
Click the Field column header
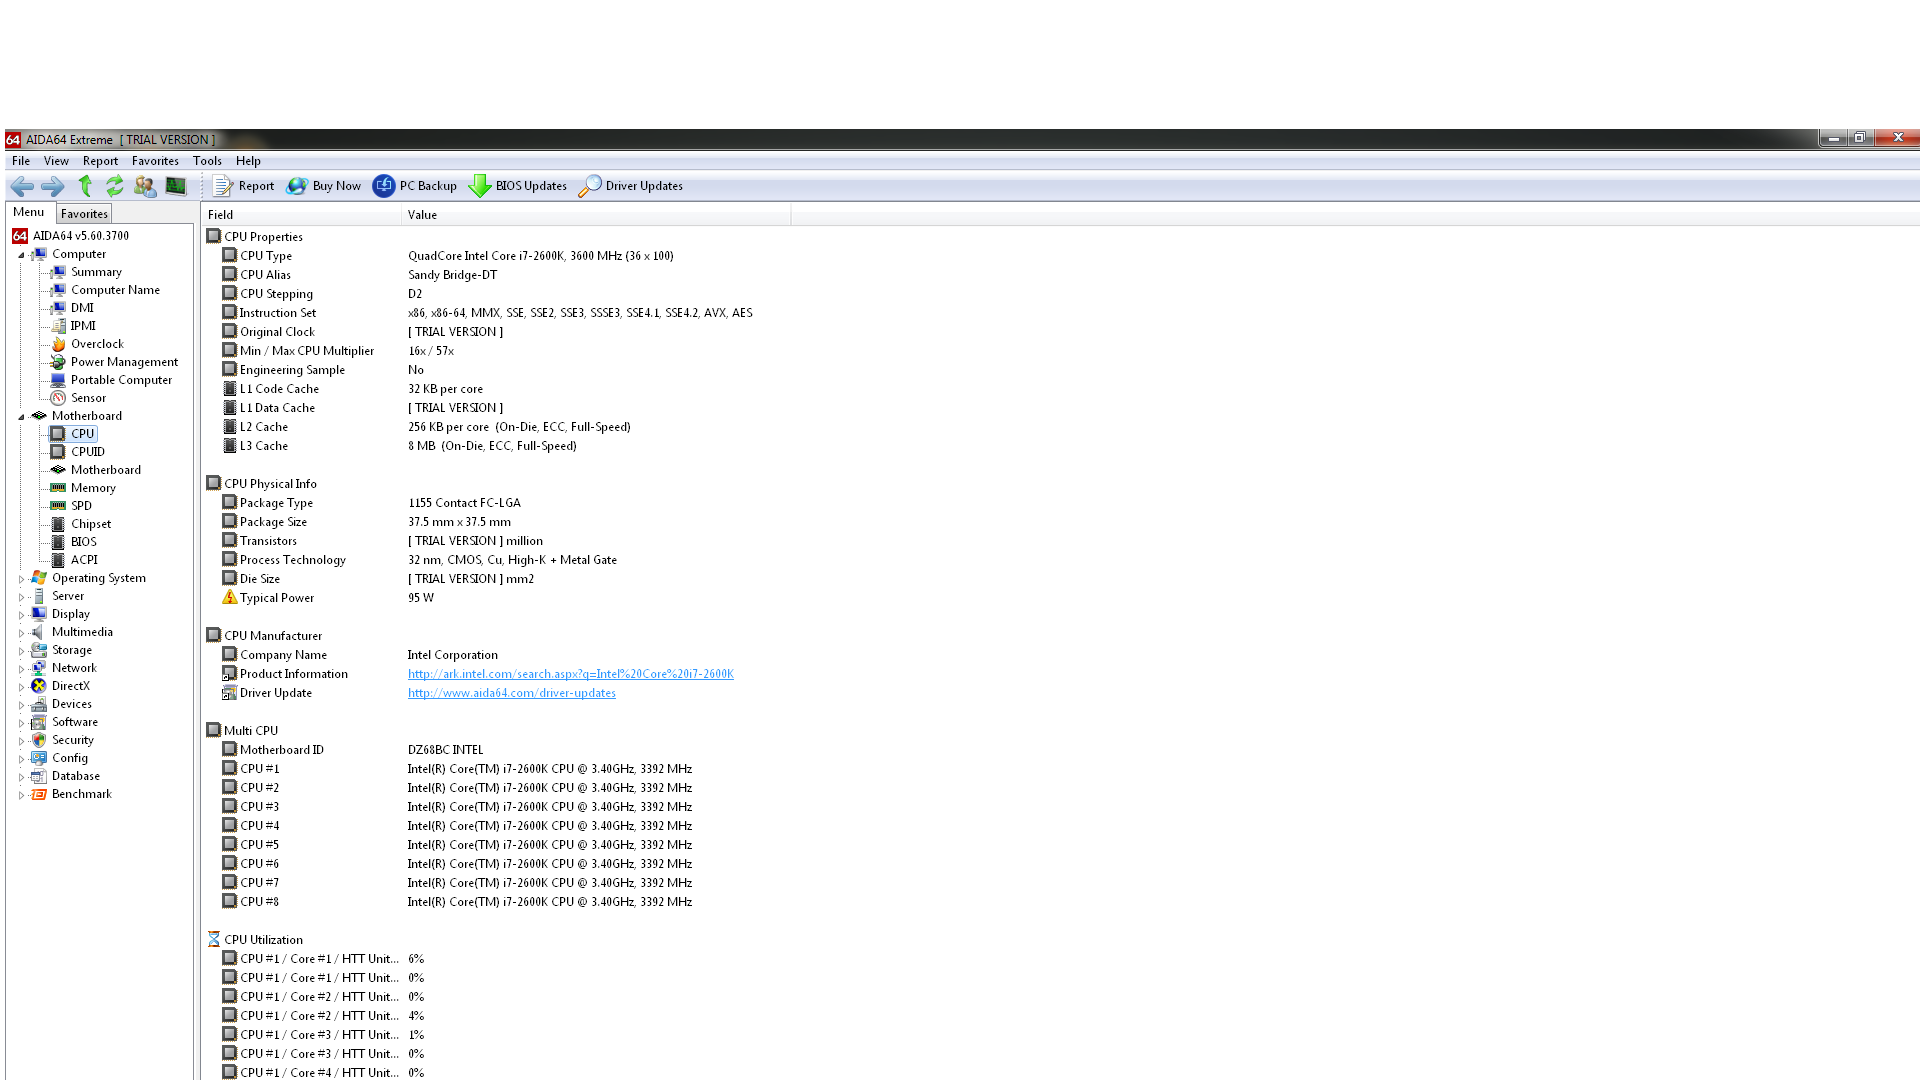(301, 215)
